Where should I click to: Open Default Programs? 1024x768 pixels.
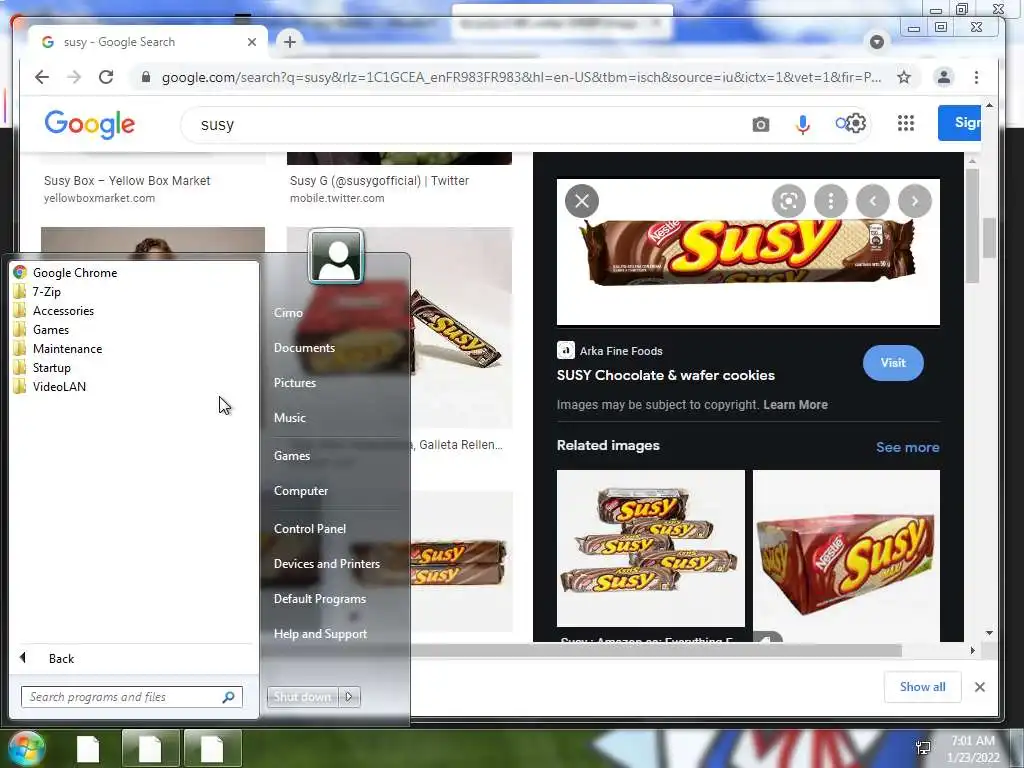click(x=319, y=599)
